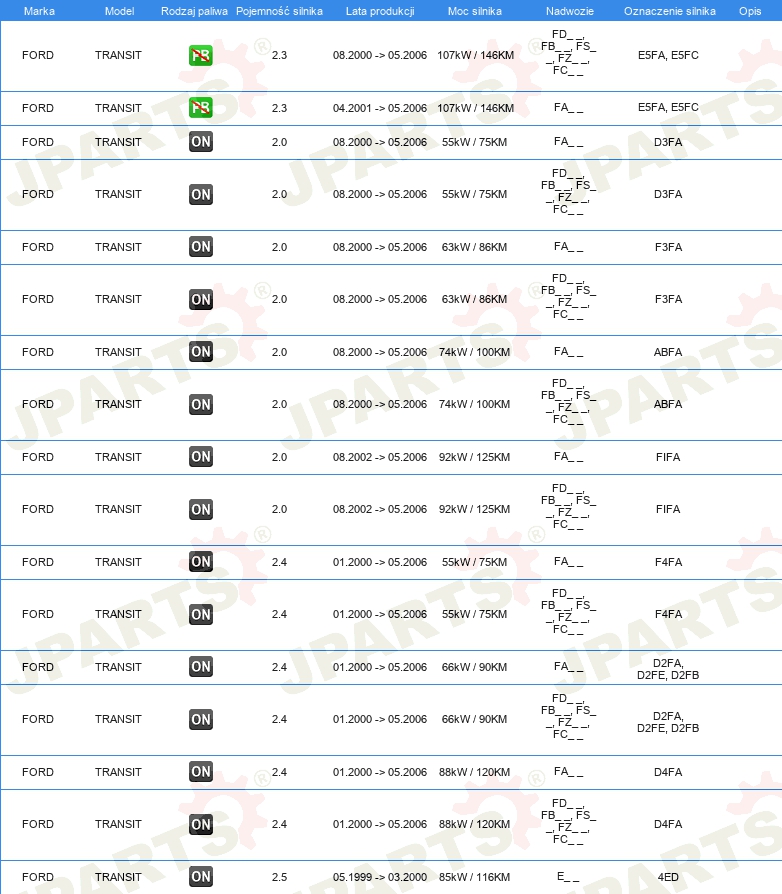The width and height of the screenshot is (782, 894).
Task: Click the ON diesel icon in the ABFA FD__ row
Action: (201, 404)
